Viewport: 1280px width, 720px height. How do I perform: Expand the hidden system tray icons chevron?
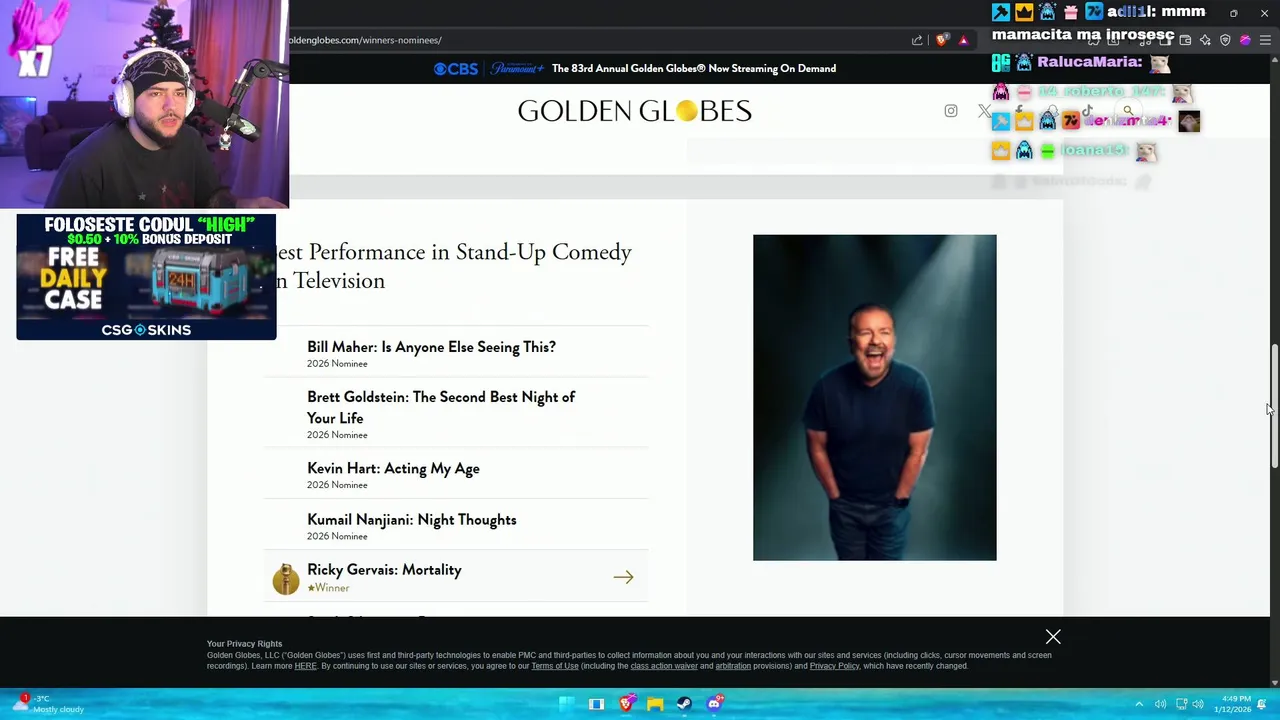[1139, 704]
